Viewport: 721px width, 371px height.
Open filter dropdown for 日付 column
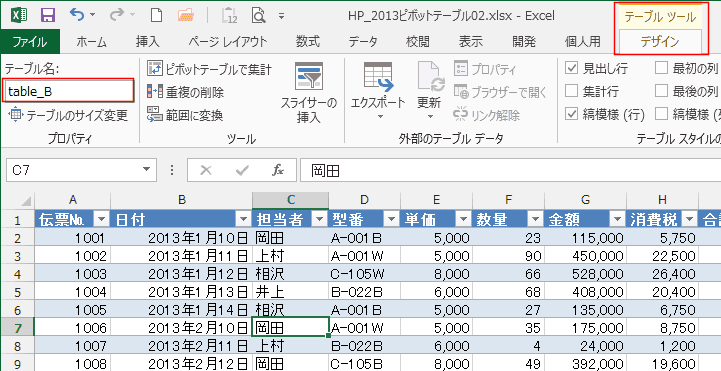(x=244, y=220)
